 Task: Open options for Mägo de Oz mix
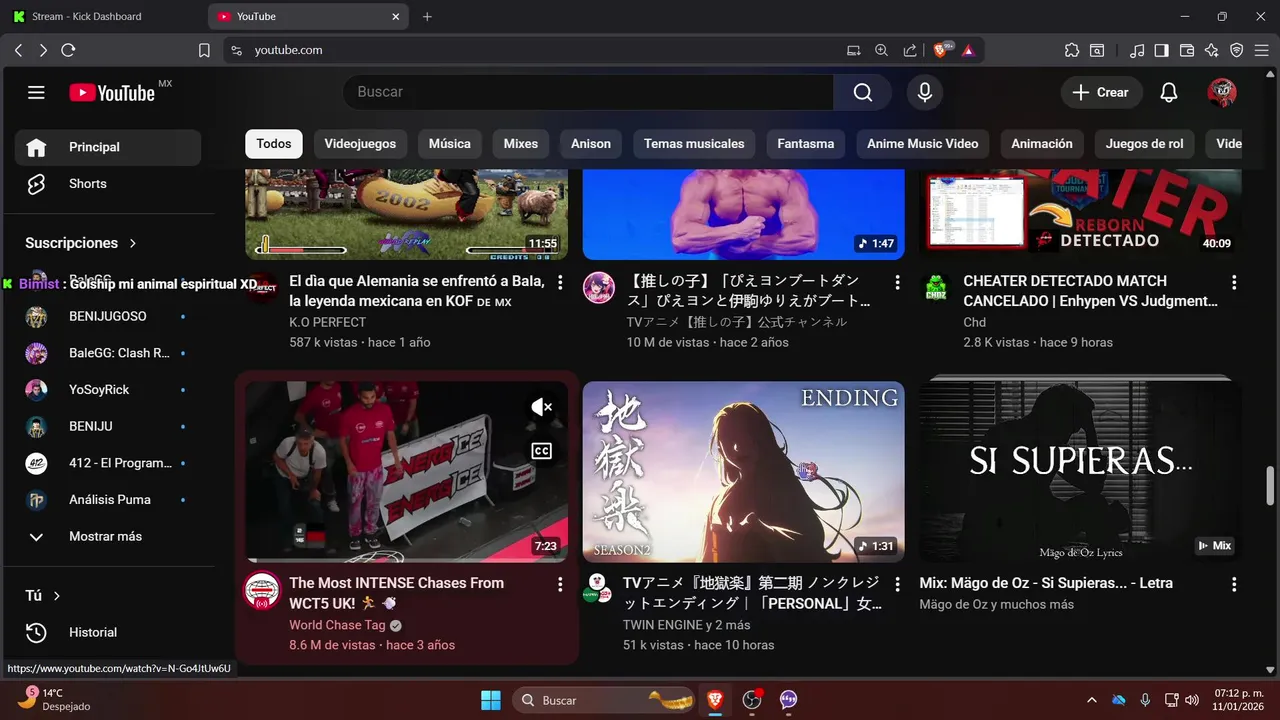[1234, 584]
